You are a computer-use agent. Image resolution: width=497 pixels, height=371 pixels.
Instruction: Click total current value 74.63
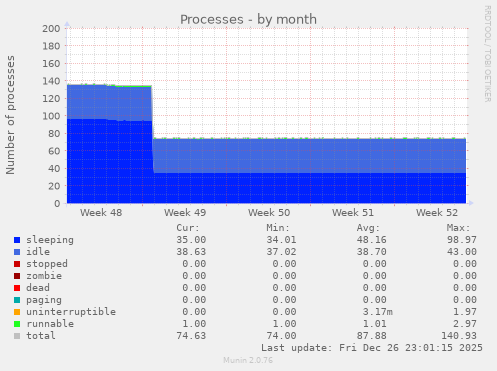tap(191, 336)
